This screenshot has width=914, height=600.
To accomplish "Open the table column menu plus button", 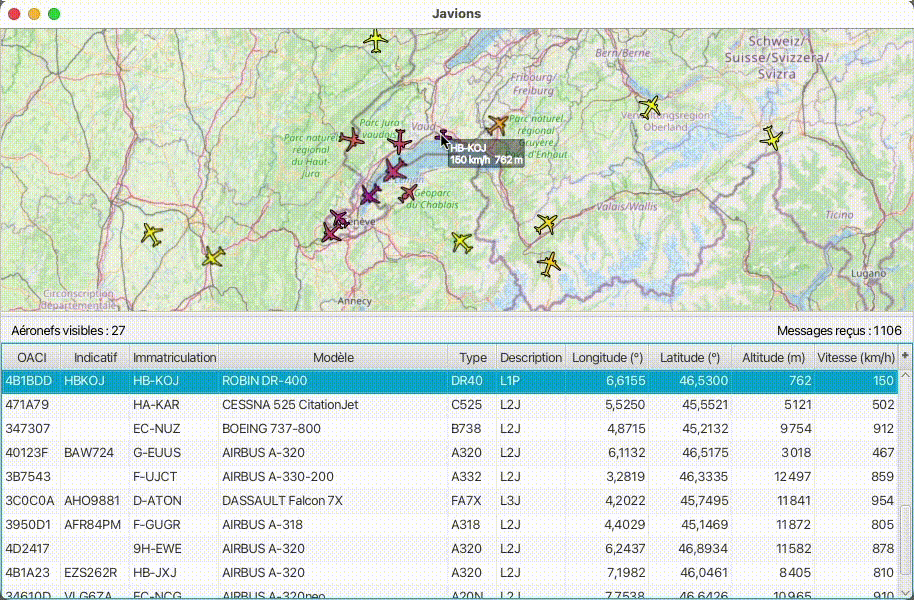I will pos(905,356).
